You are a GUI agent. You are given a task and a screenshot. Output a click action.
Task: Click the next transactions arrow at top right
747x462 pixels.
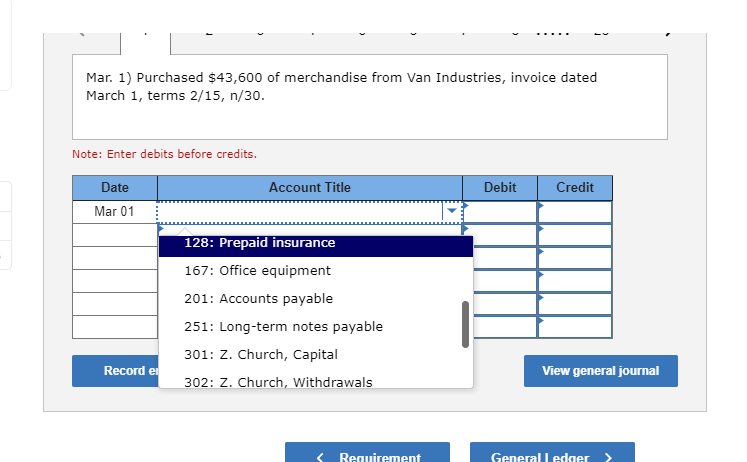[668, 33]
